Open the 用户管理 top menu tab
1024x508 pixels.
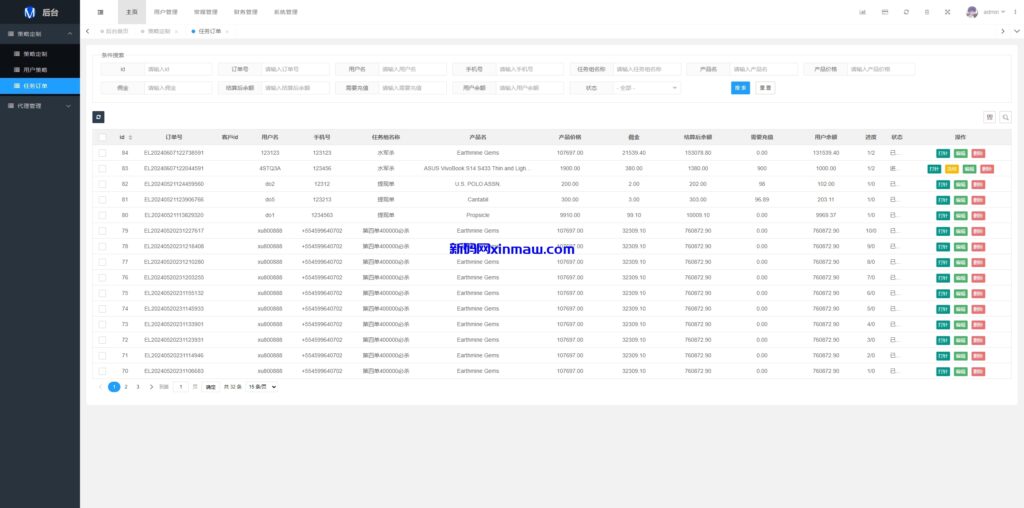[x=166, y=12]
